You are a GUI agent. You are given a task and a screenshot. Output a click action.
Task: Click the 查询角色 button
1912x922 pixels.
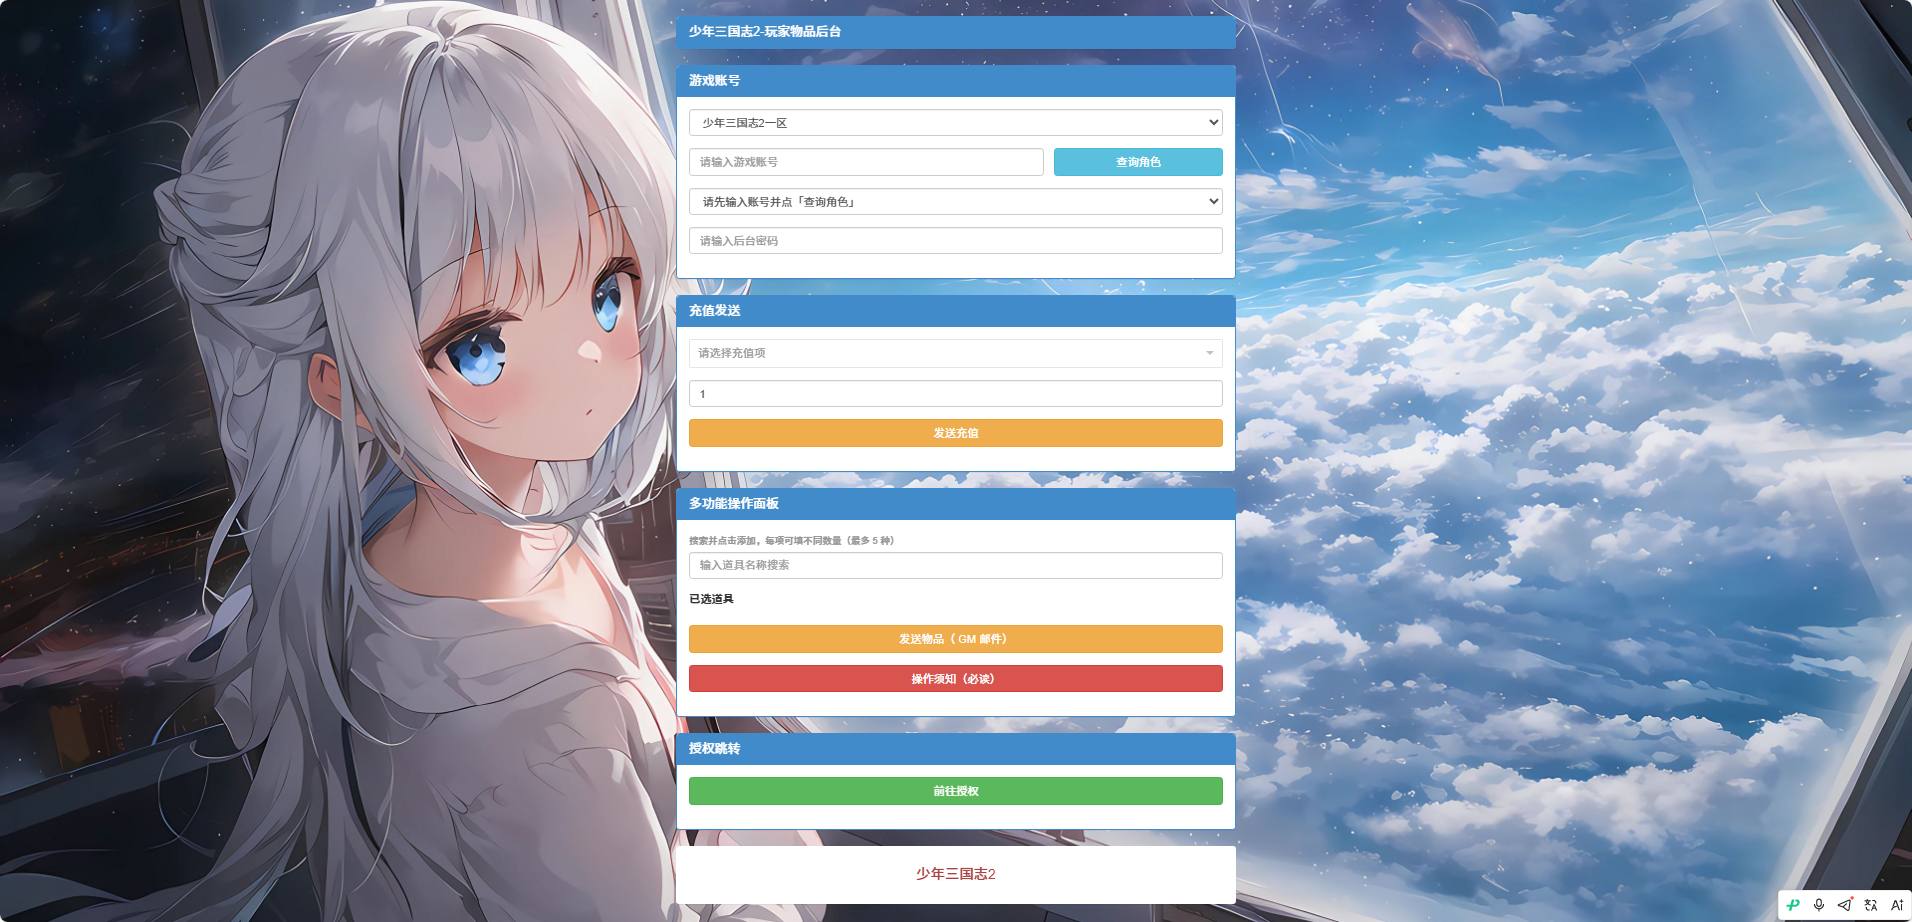point(1138,162)
